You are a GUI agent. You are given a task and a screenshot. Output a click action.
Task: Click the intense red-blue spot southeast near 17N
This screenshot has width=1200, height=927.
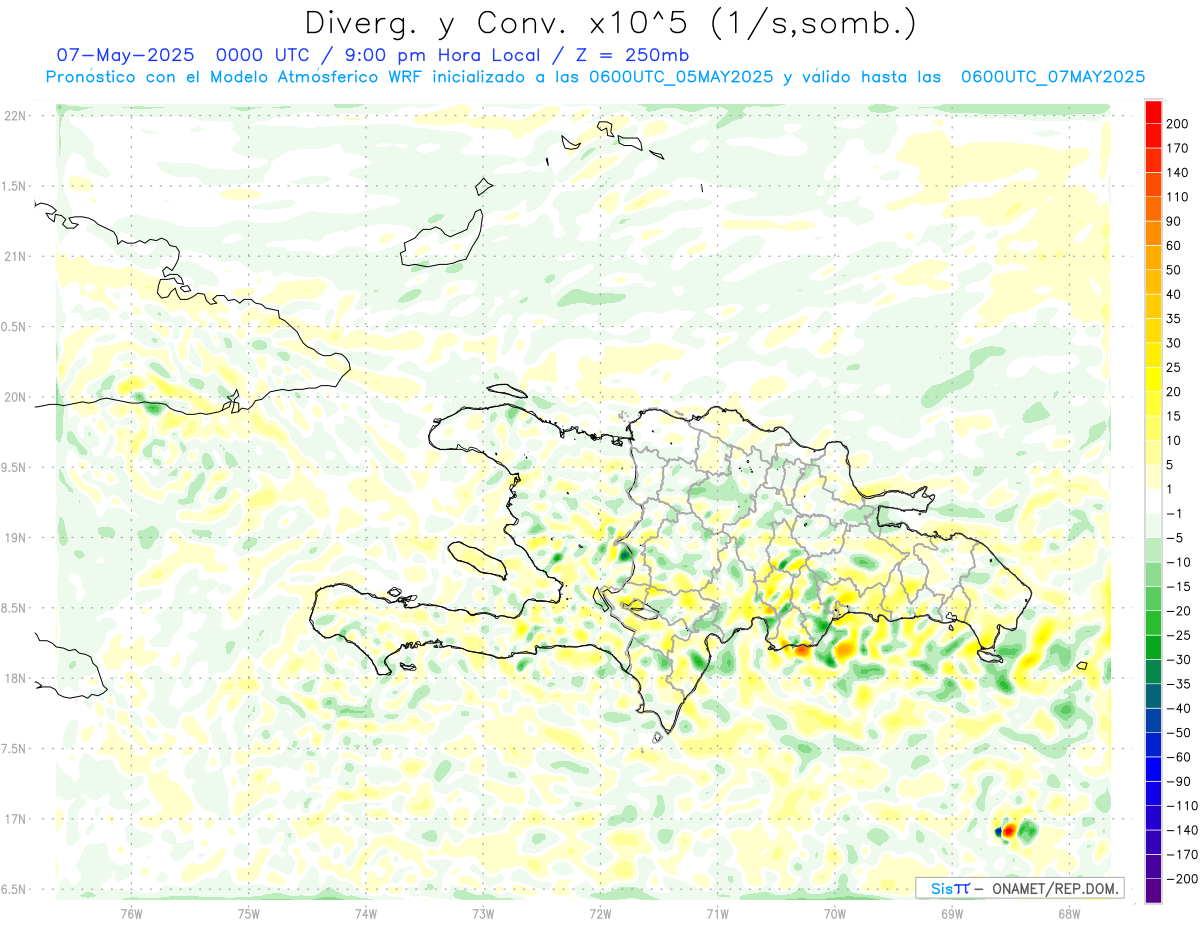1006,830
